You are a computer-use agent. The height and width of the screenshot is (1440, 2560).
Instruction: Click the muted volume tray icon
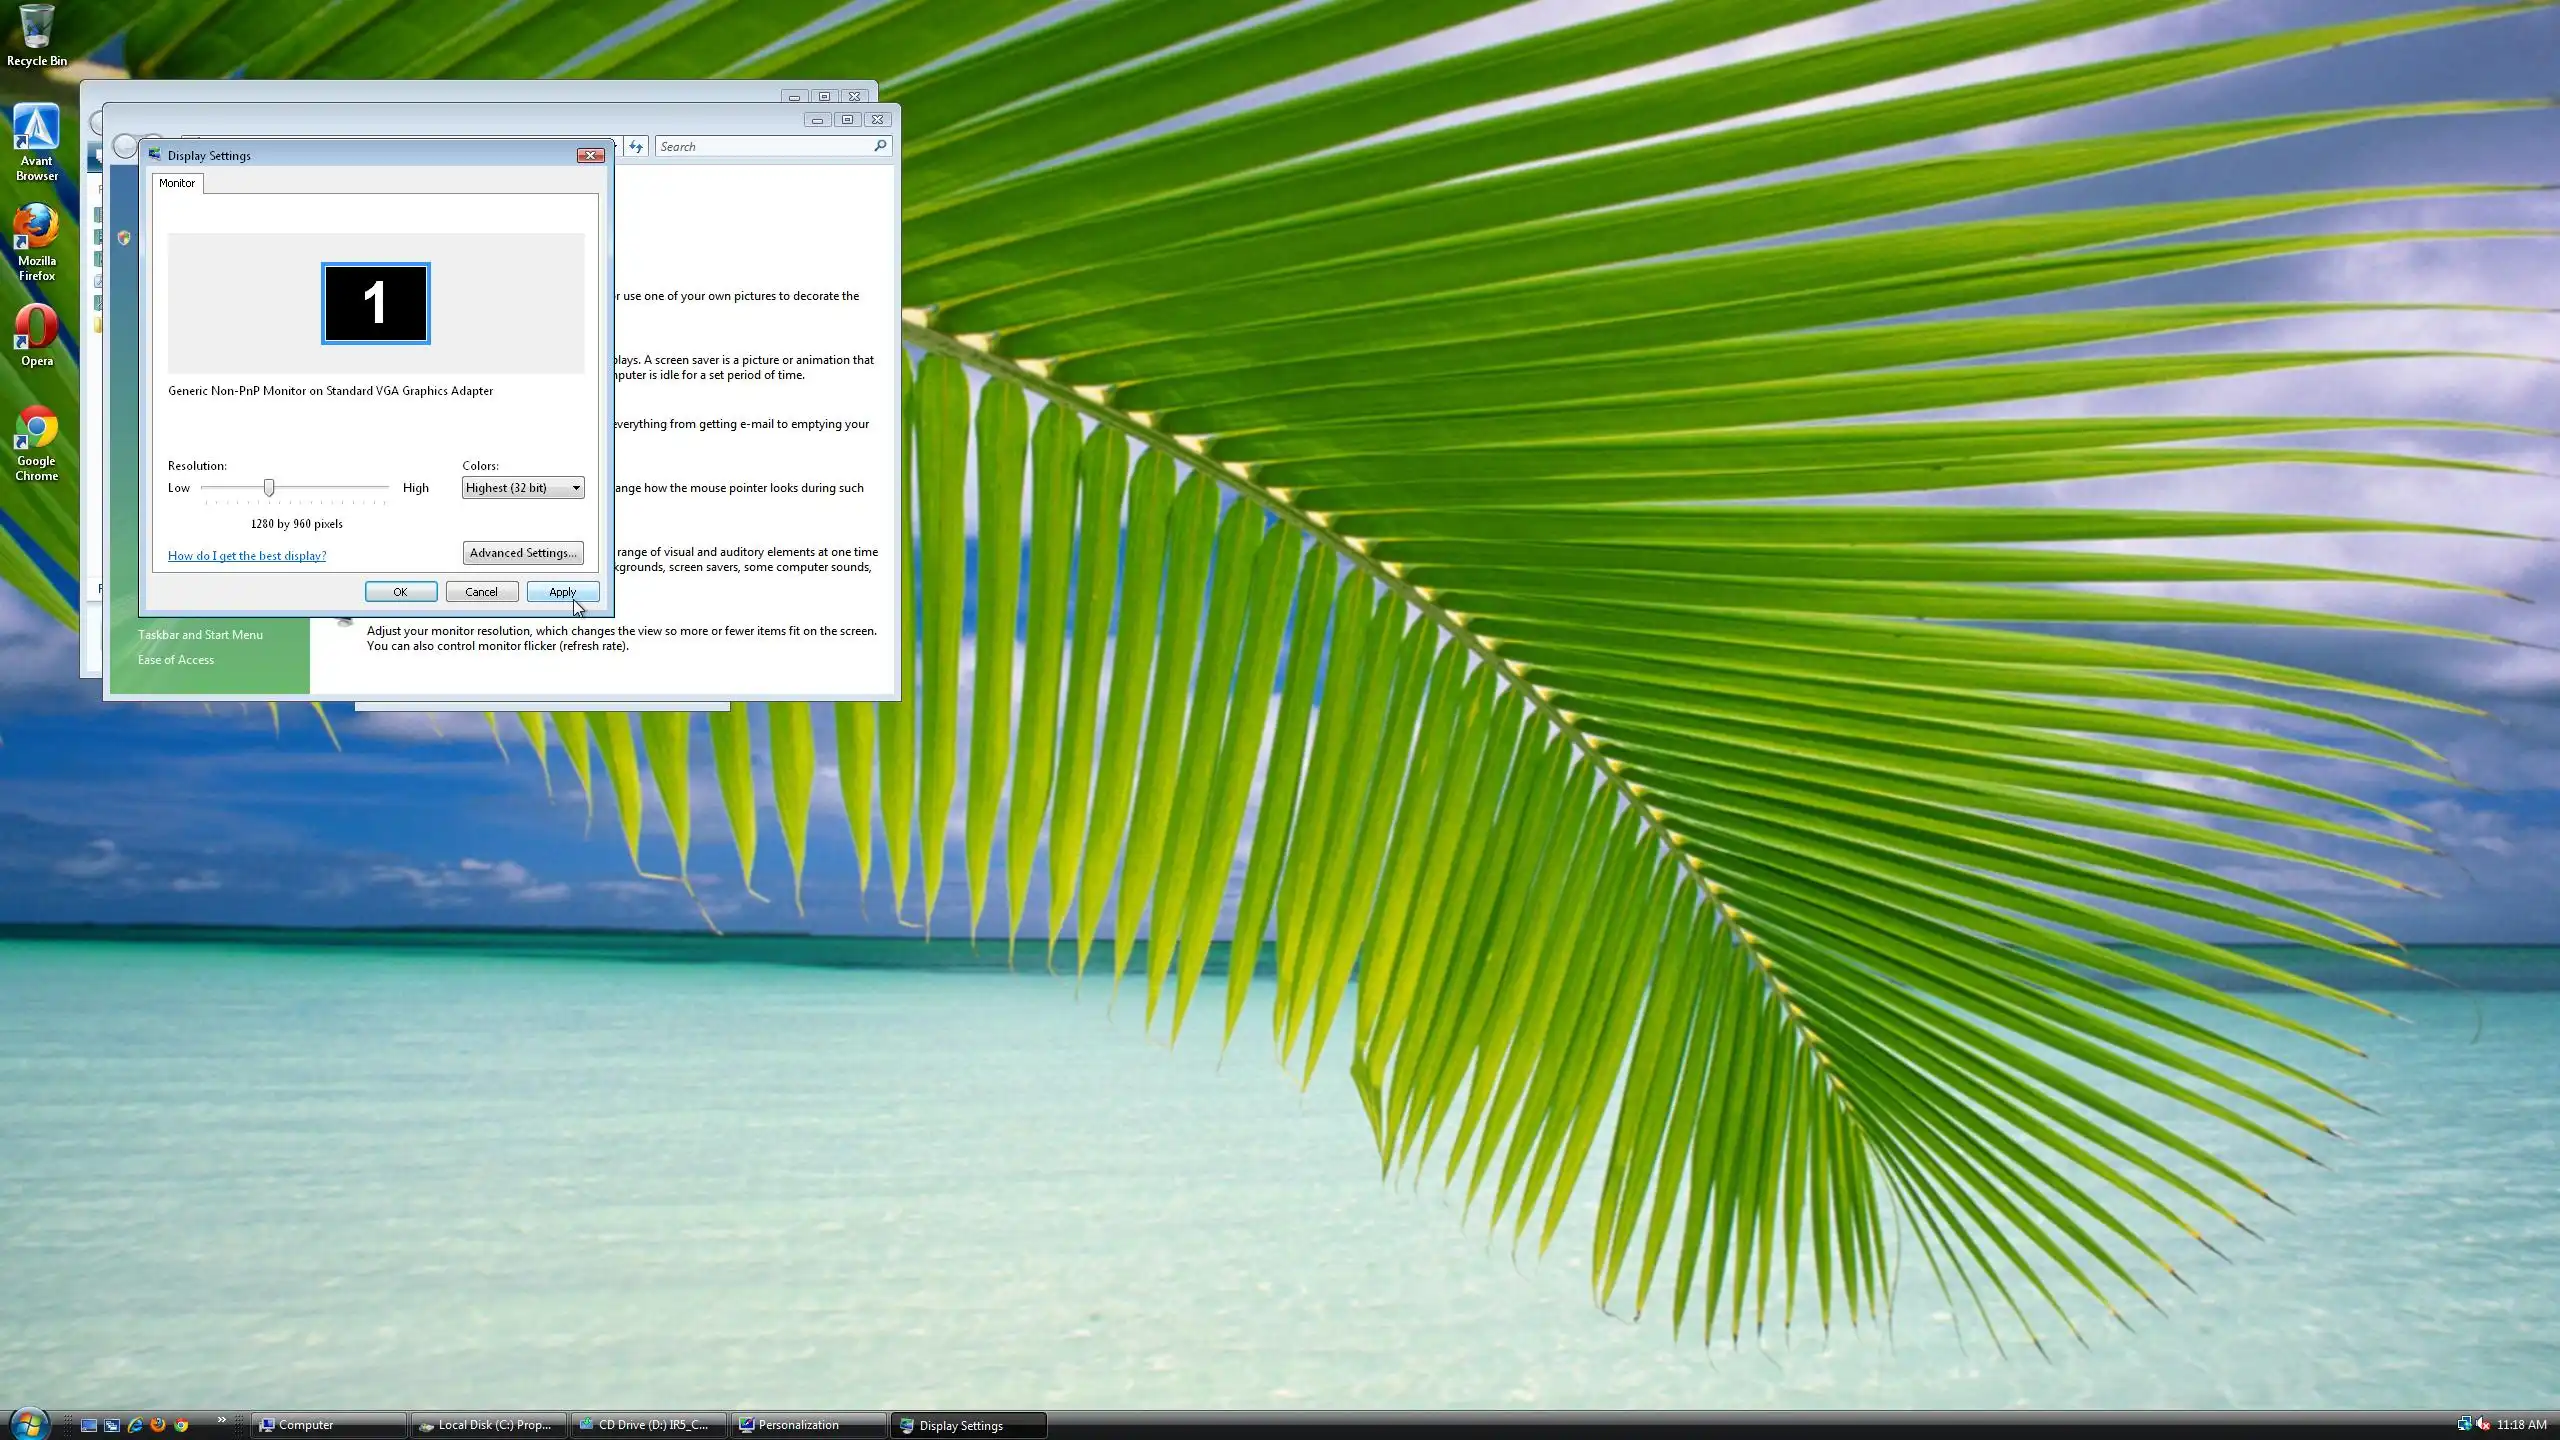pyautogui.click(x=2482, y=1424)
